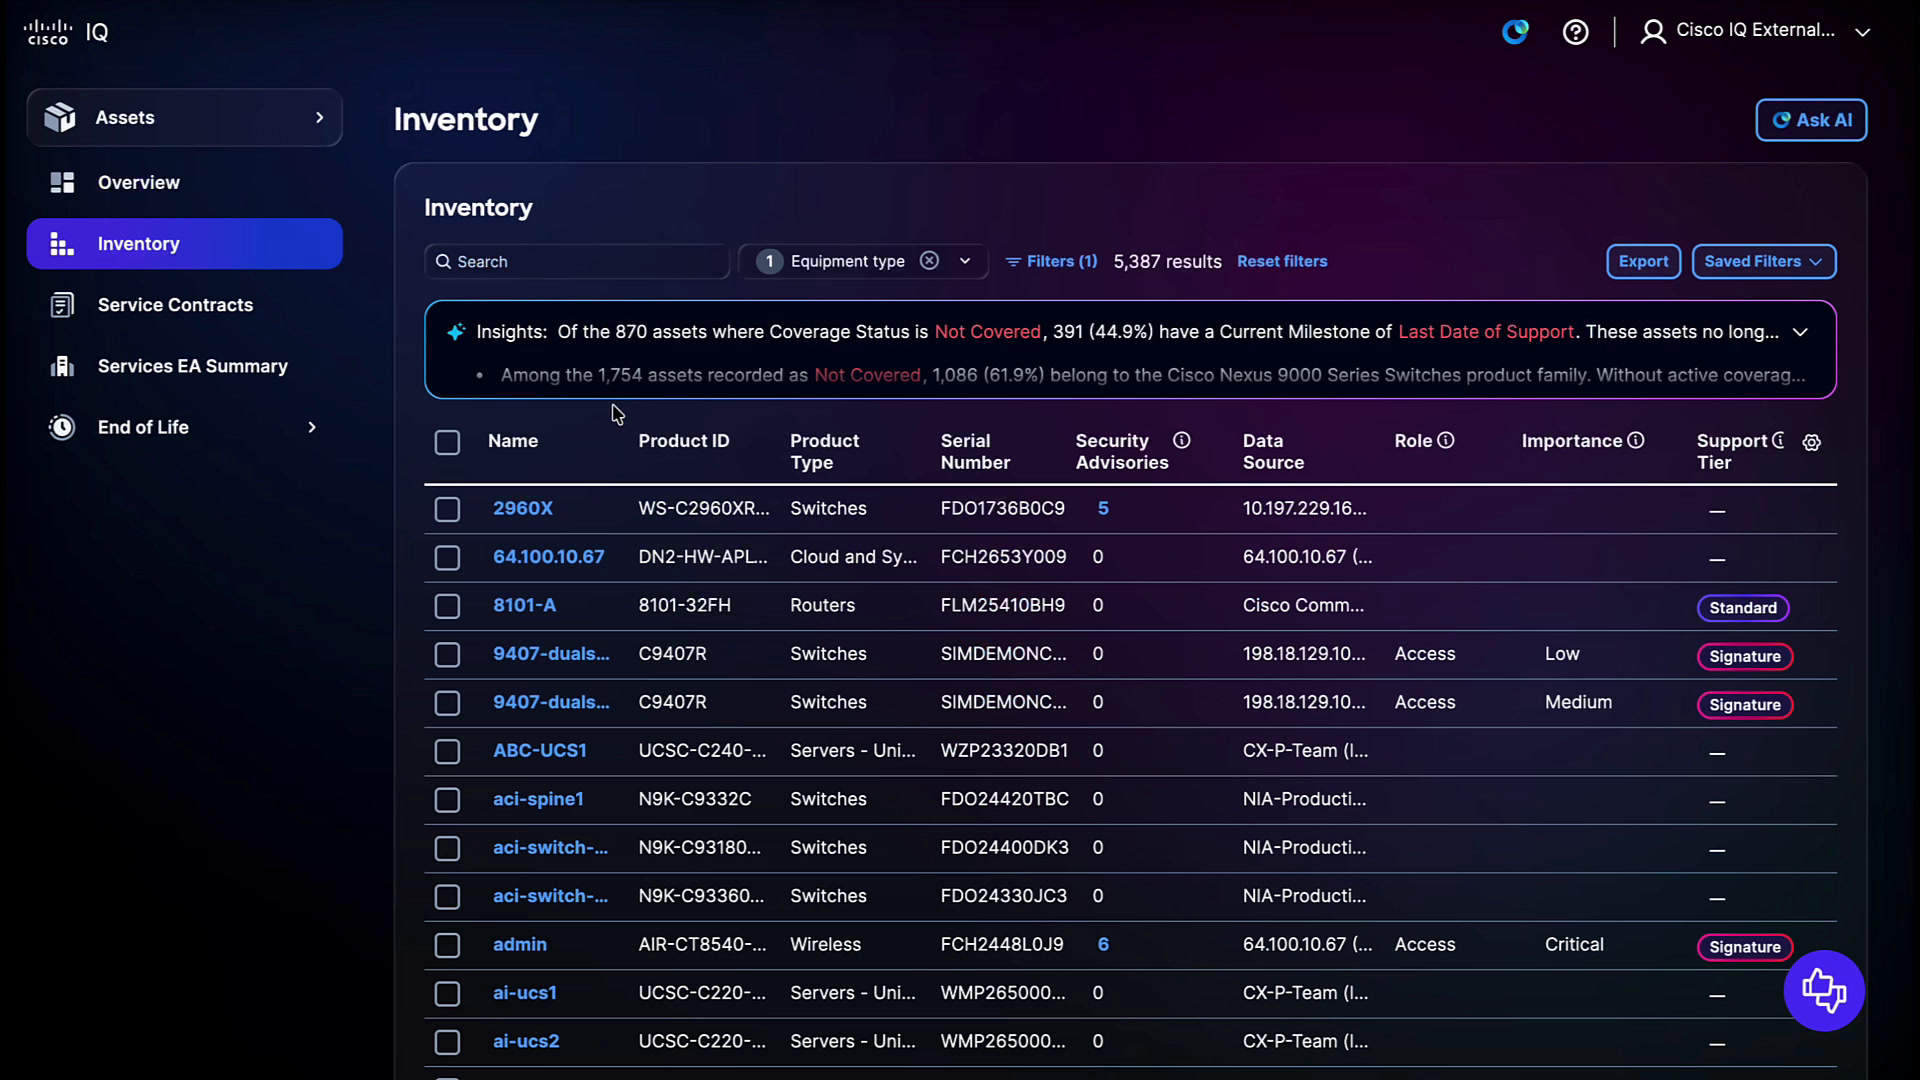1920x1080 pixels.
Task: Open the help question mark icon
Action: [x=1576, y=32]
